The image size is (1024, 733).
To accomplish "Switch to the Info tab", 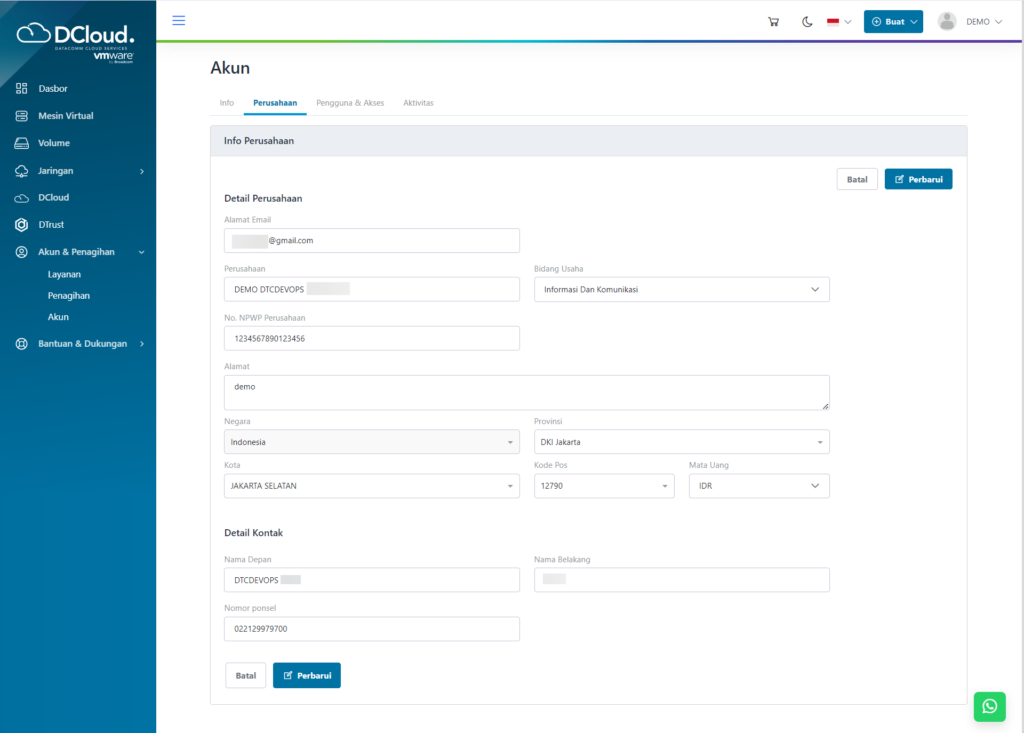I will 227,103.
